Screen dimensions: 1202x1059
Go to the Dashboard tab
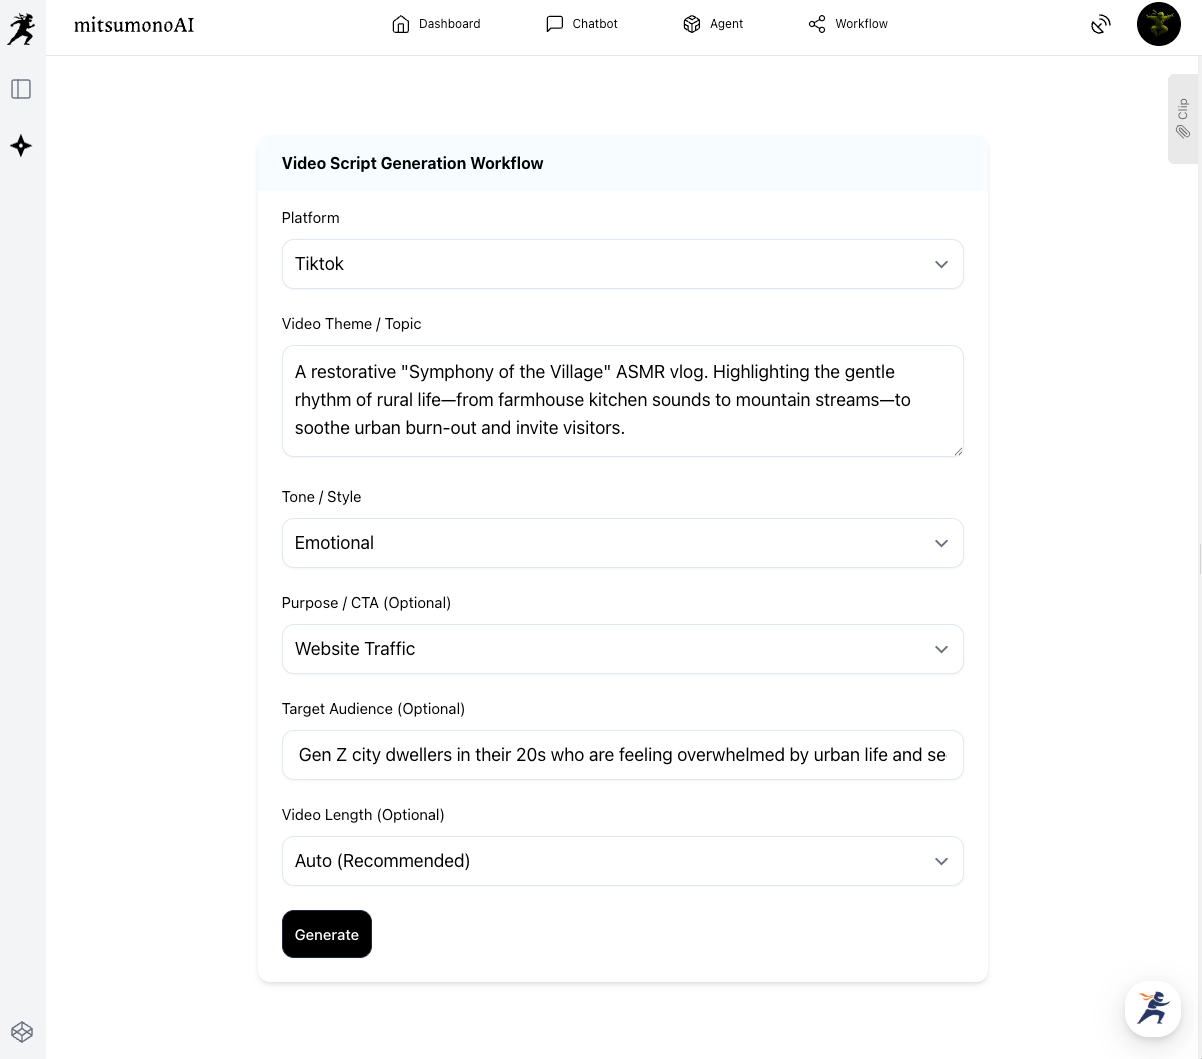tap(436, 24)
